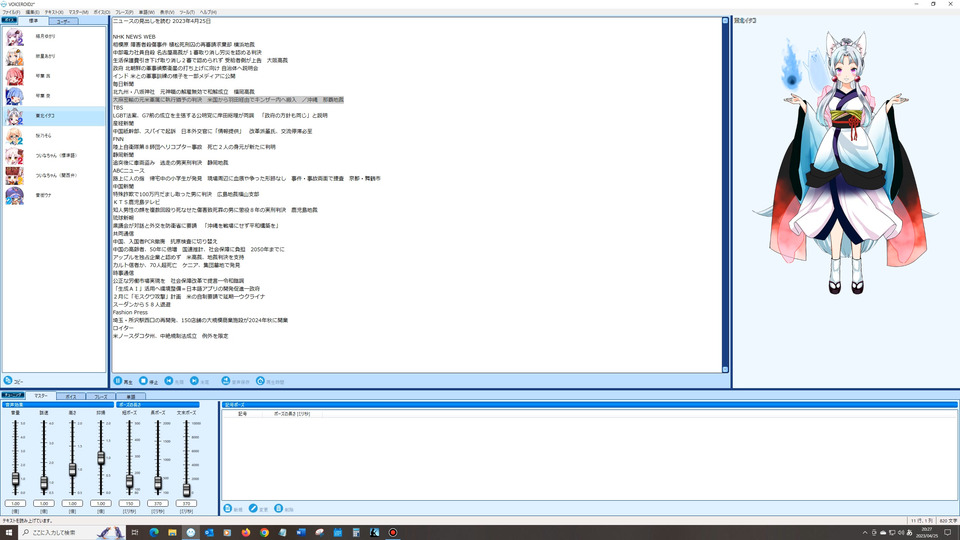Click the 音量 volume slider handle

pos(15,479)
